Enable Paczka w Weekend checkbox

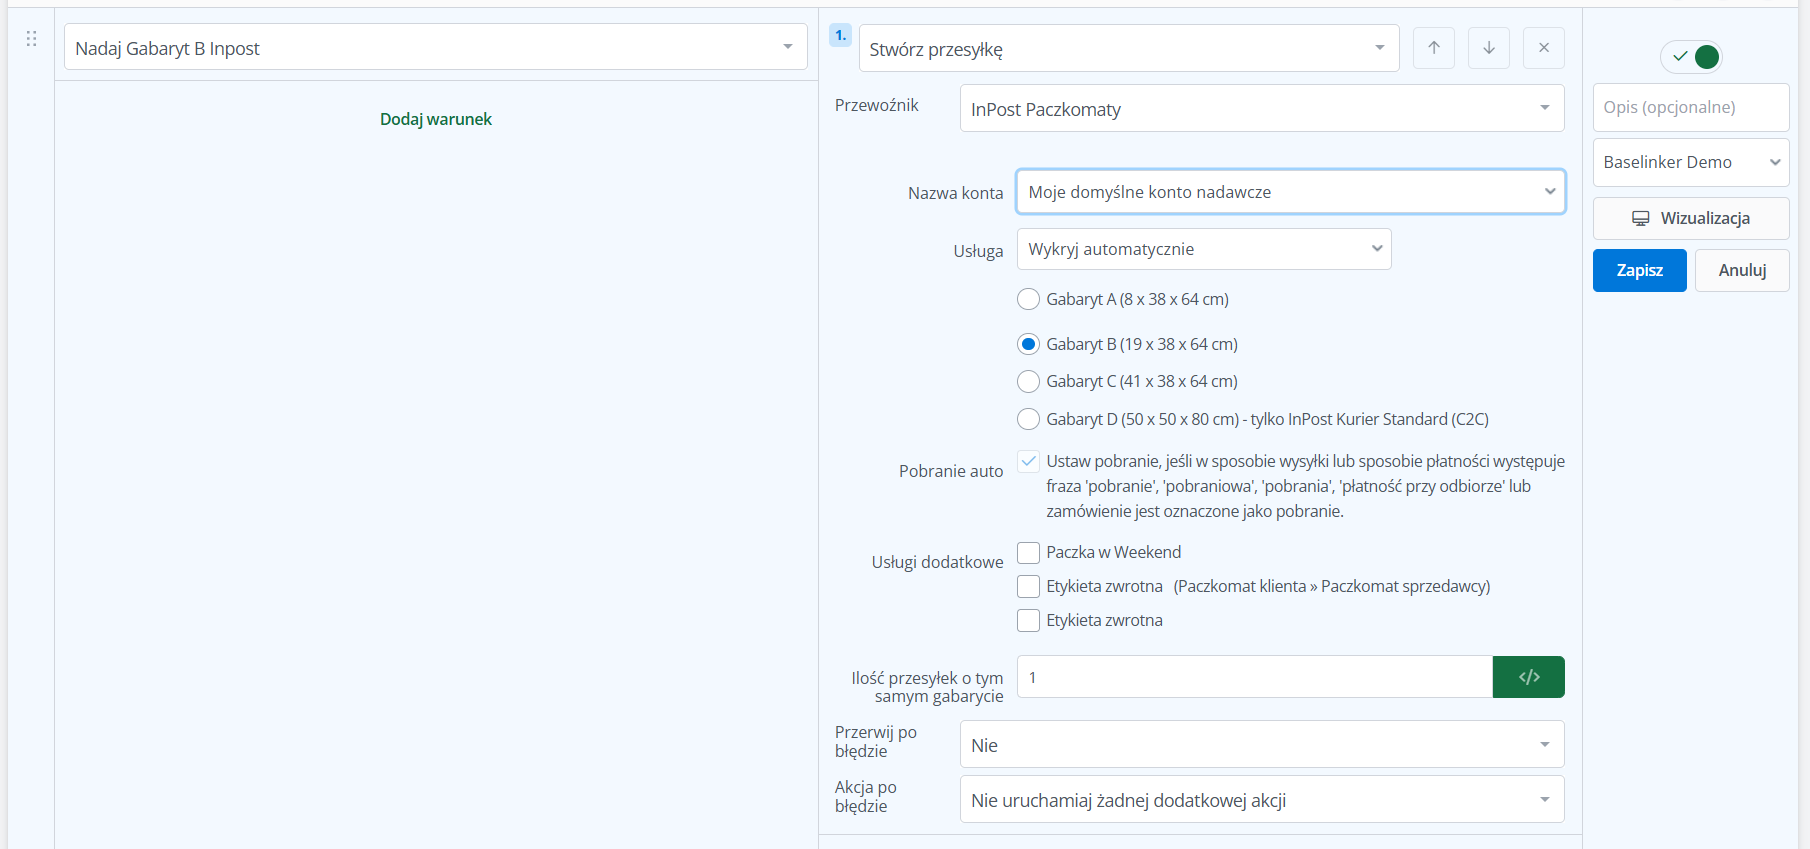(1028, 553)
